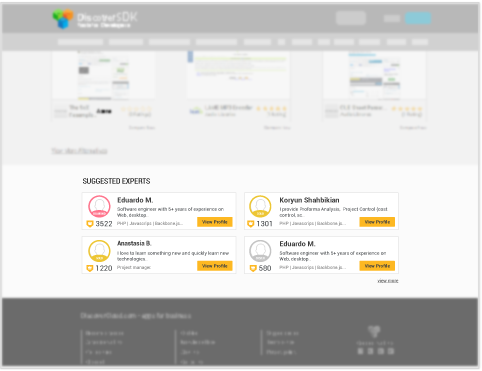
Task: Click the score 1220 value
Action: pyautogui.click(x=104, y=268)
